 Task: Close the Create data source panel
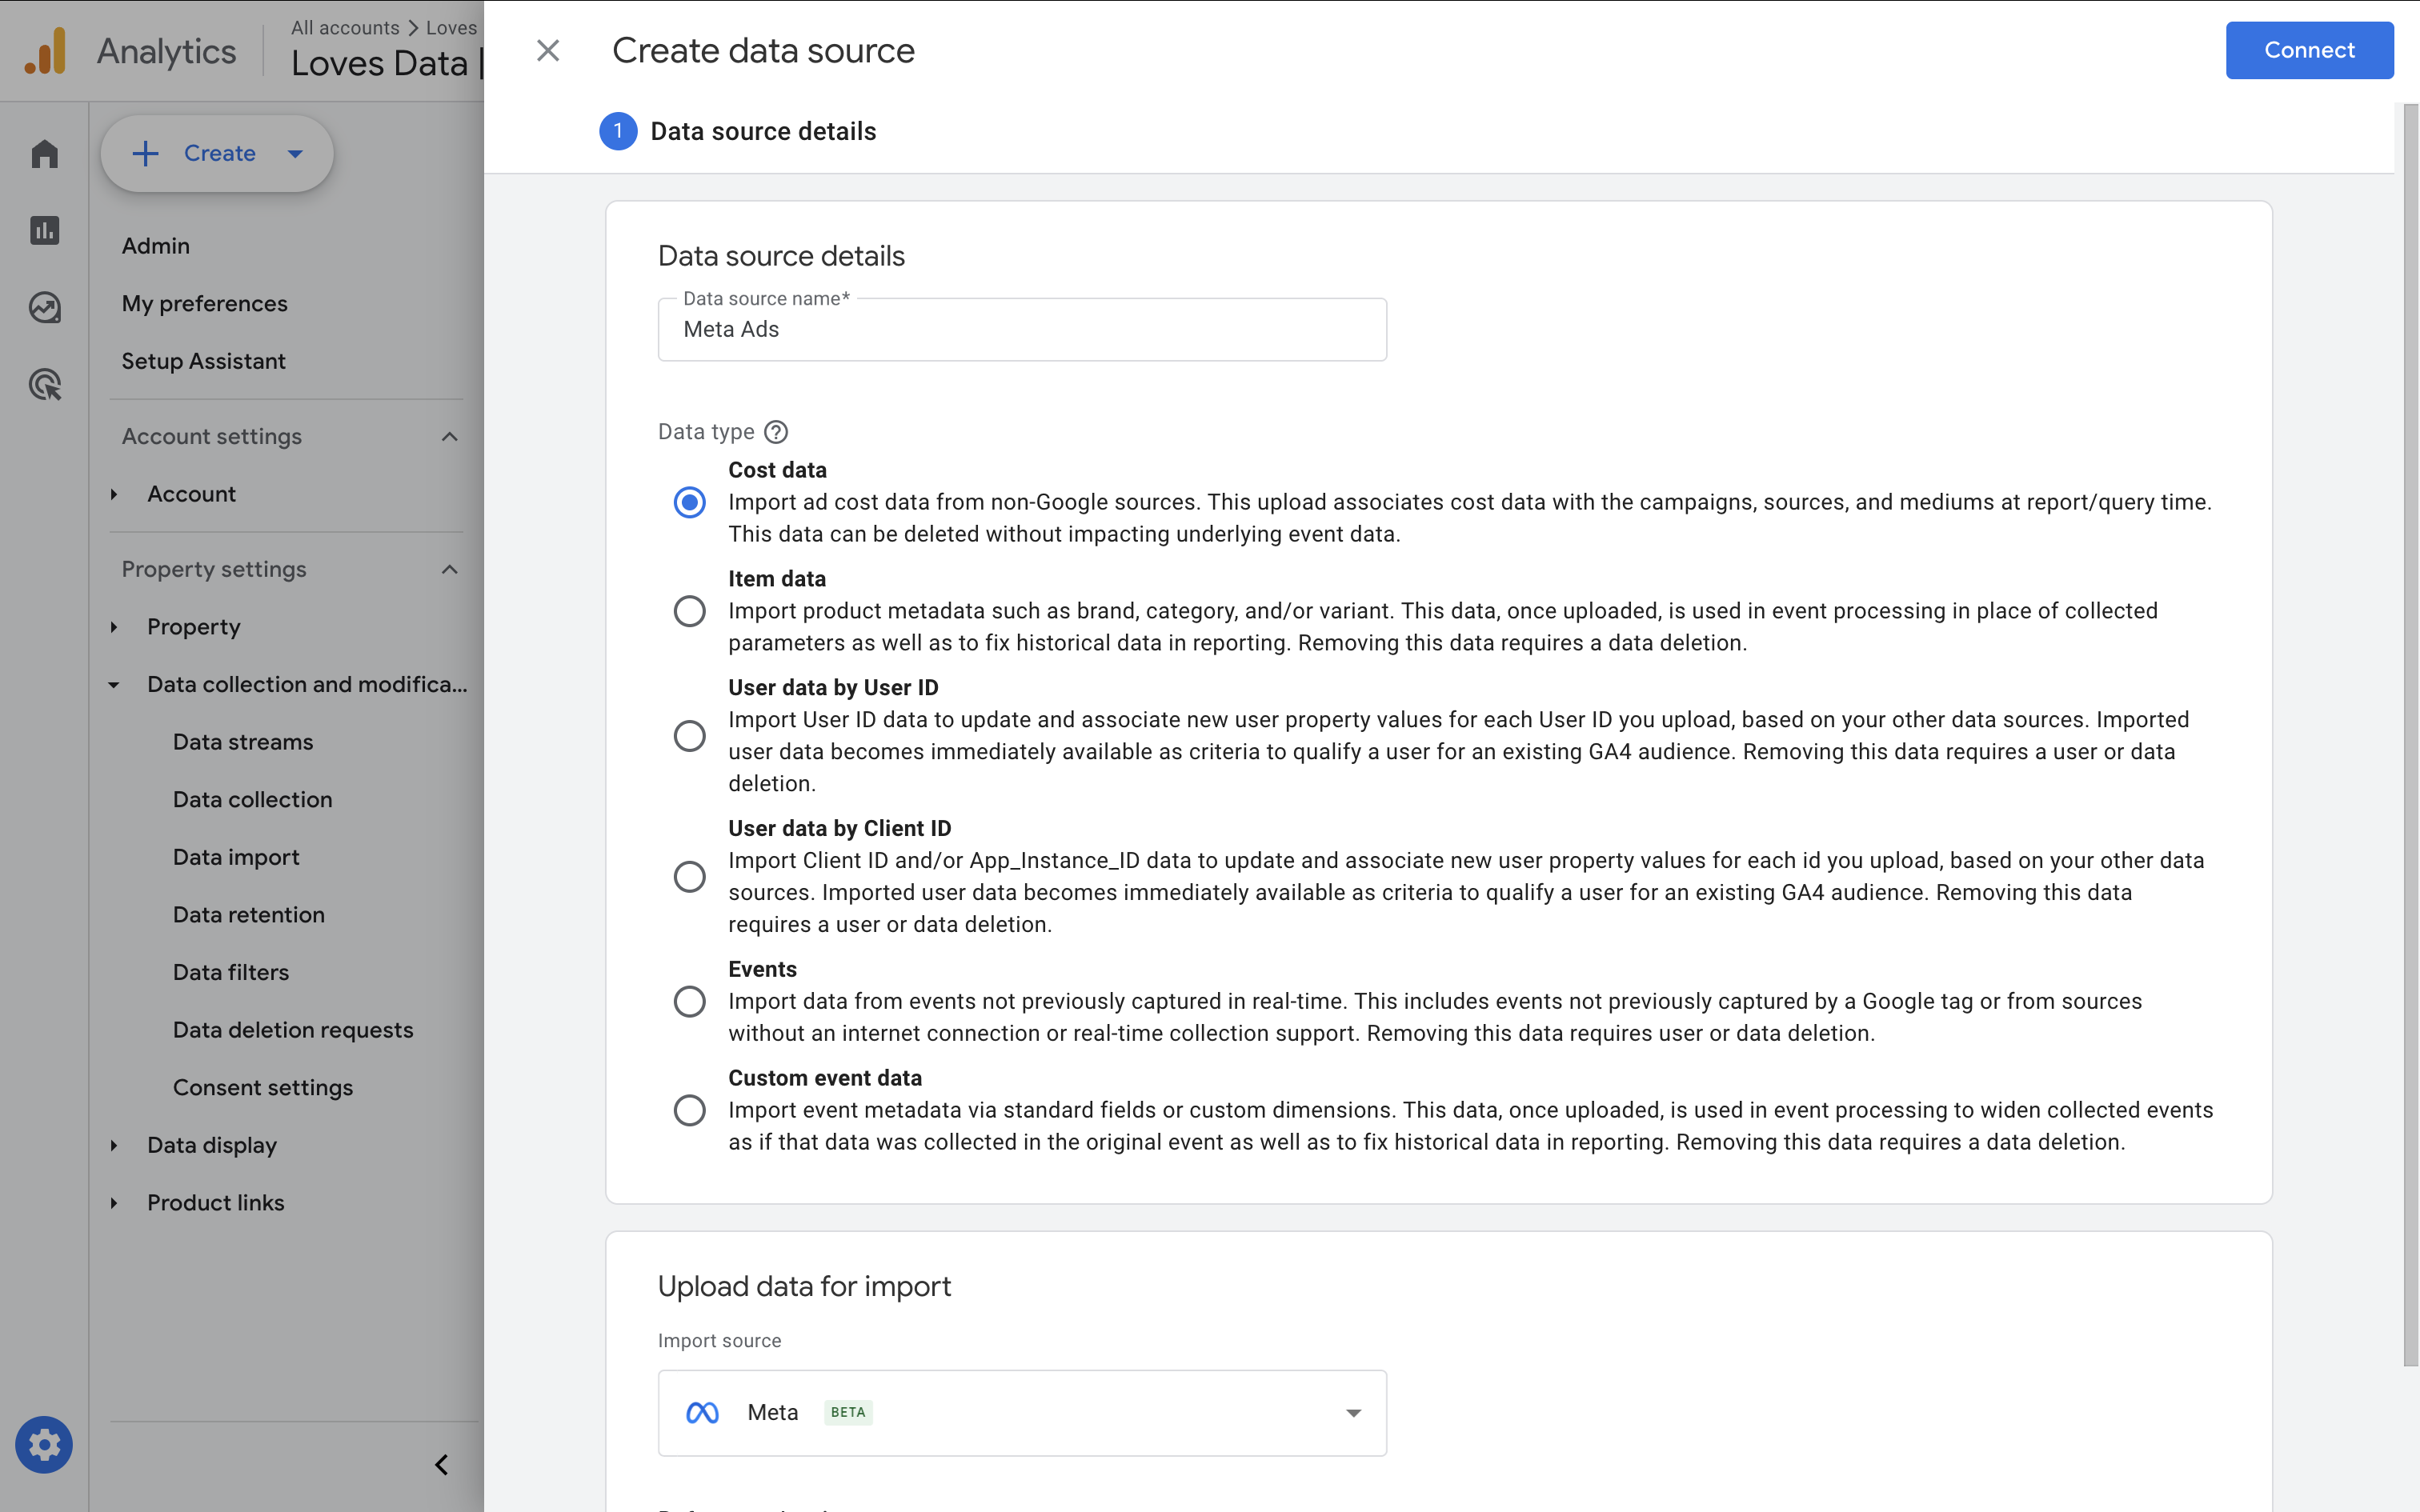[x=547, y=50]
